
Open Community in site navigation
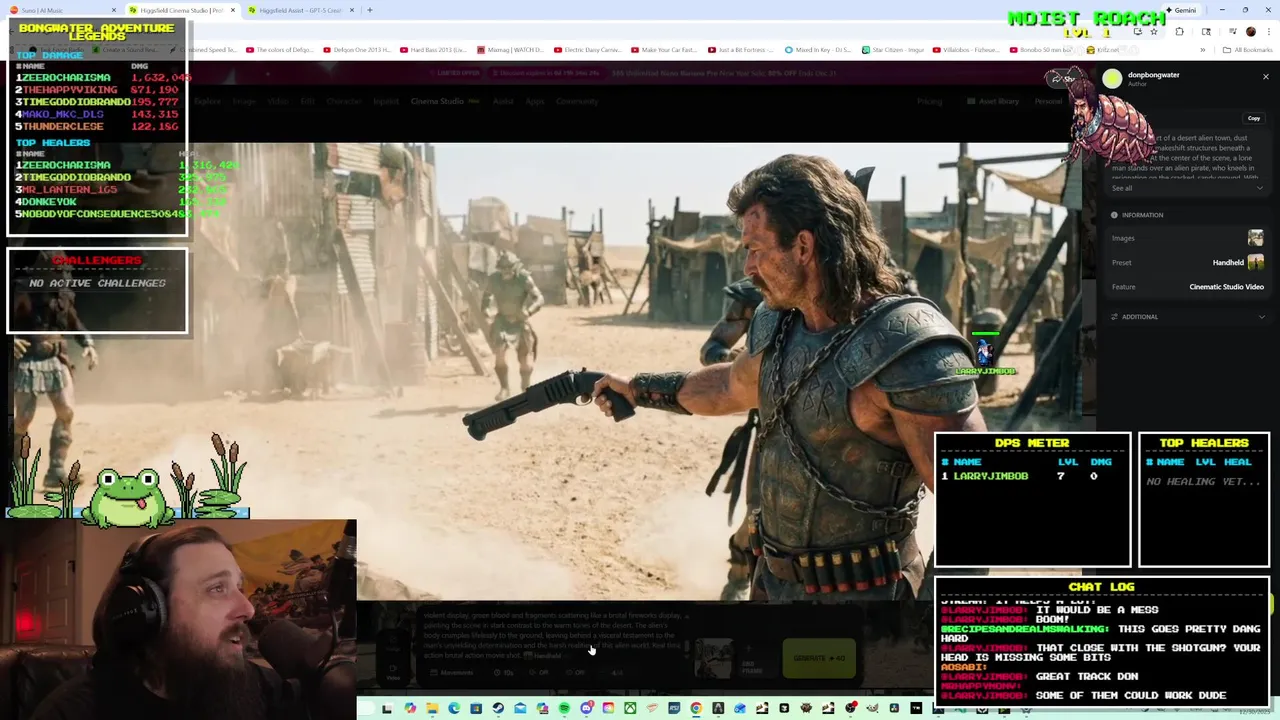[x=577, y=101]
